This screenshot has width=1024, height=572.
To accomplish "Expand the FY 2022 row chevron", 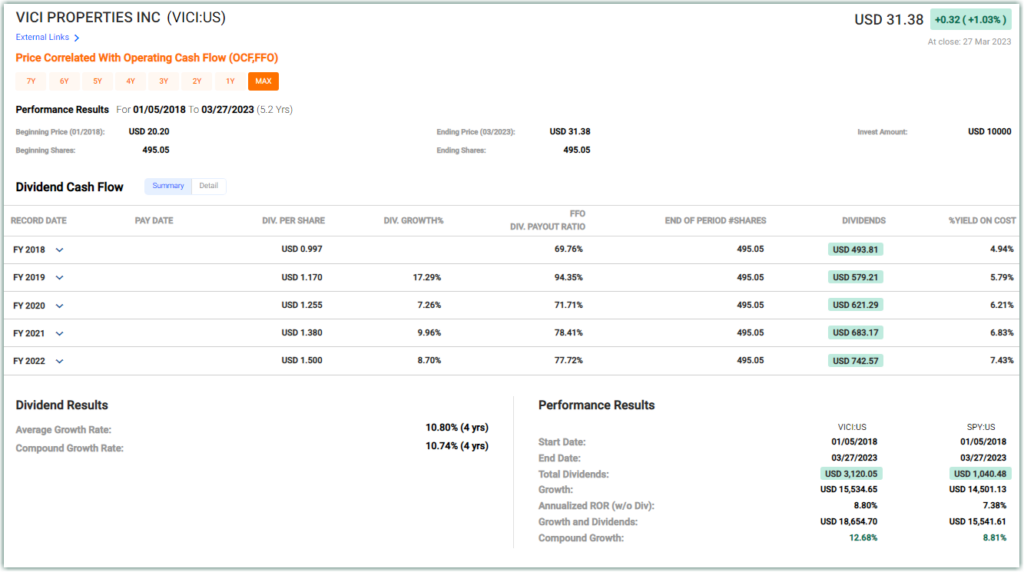I will point(59,361).
